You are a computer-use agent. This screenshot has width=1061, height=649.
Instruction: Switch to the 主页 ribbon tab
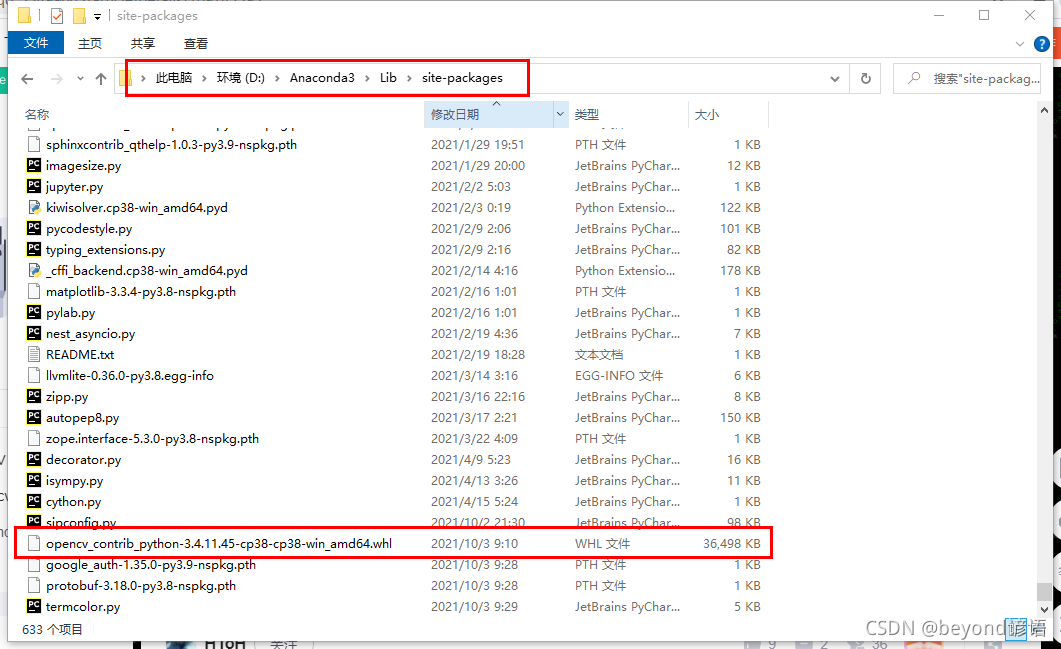(x=89, y=43)
